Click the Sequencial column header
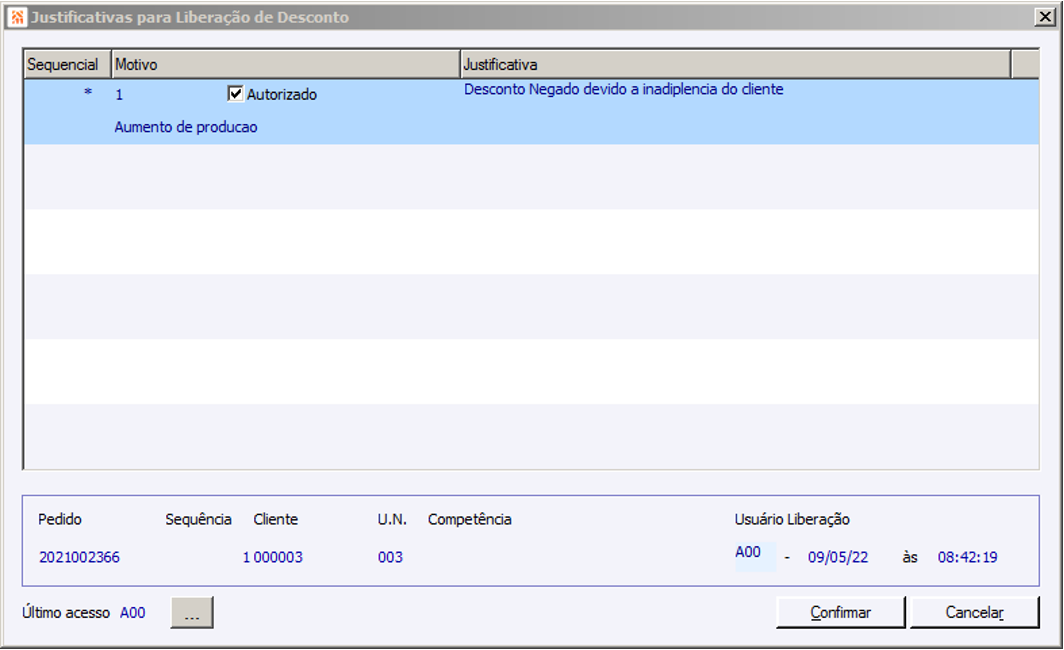Screen dimensions: 1064x650 [67, 64]
